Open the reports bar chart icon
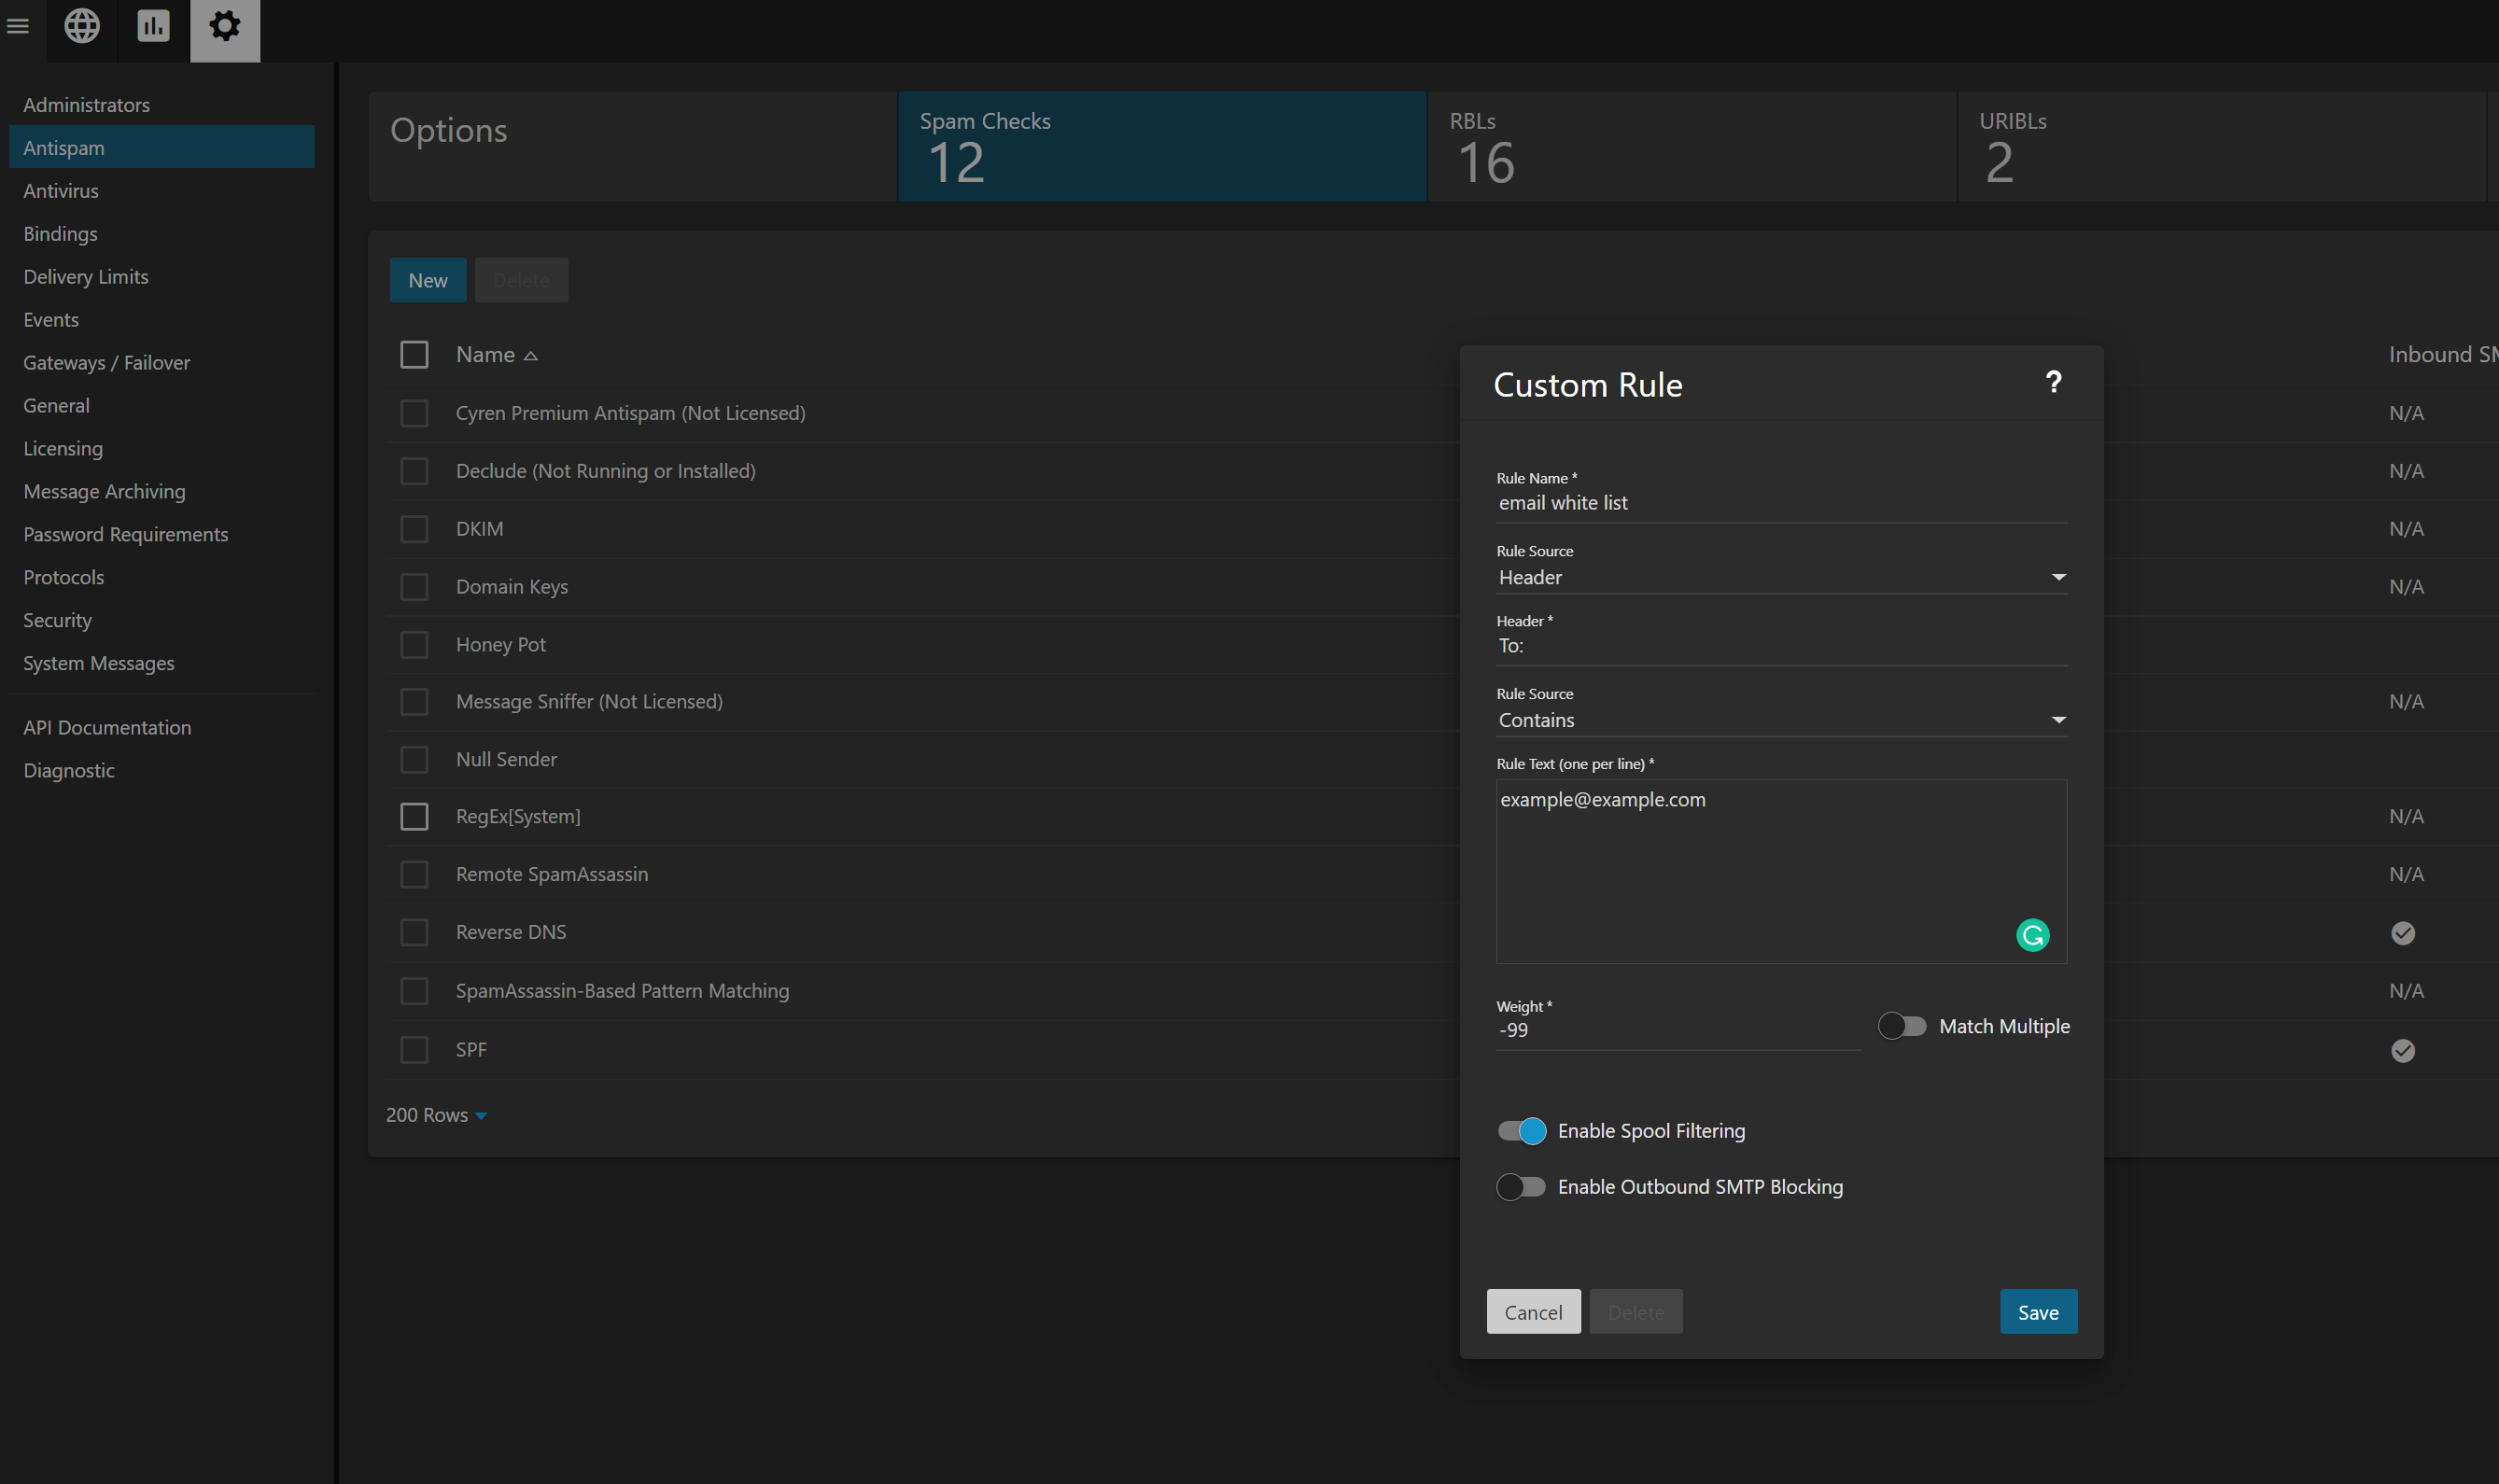The height and width of the screenshot is (1484, 2499). 153,26
